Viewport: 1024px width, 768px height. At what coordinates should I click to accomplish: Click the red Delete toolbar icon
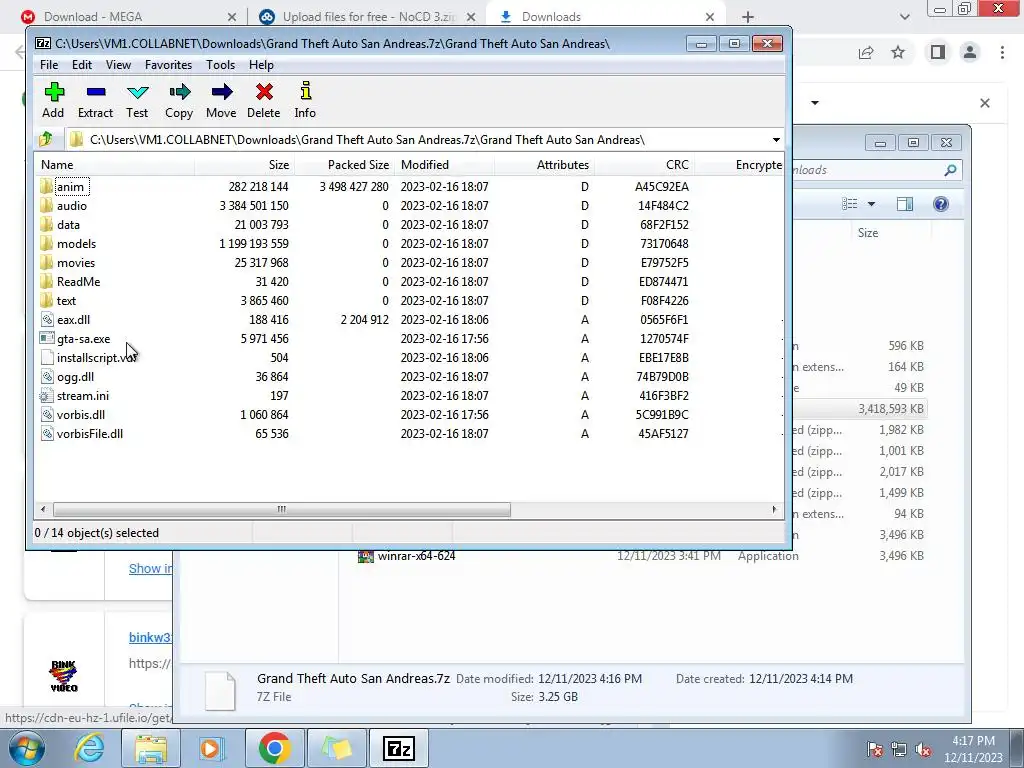[264, 92]
